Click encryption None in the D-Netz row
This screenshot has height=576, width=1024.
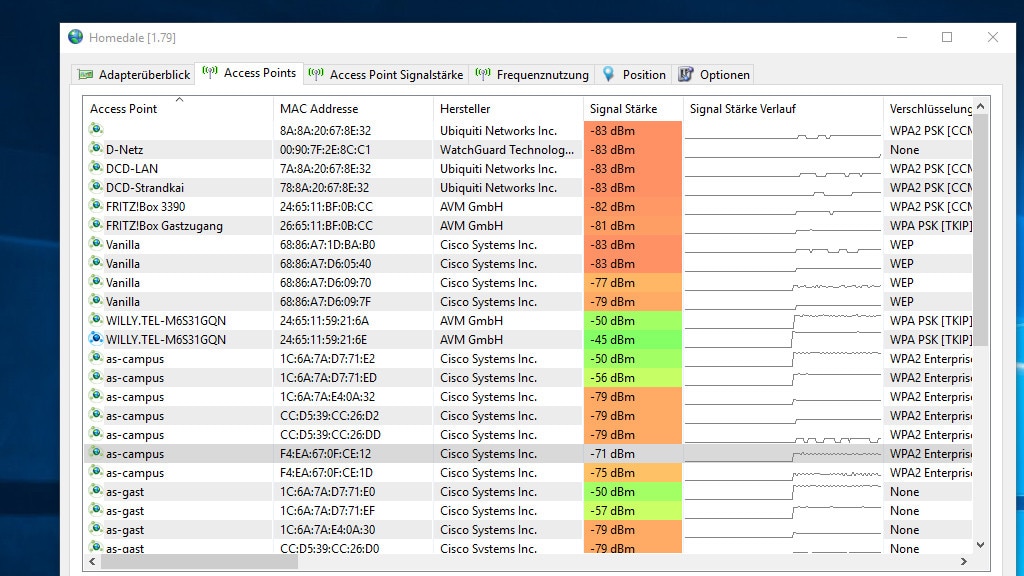pyautogui.click(x=904, y=150)
